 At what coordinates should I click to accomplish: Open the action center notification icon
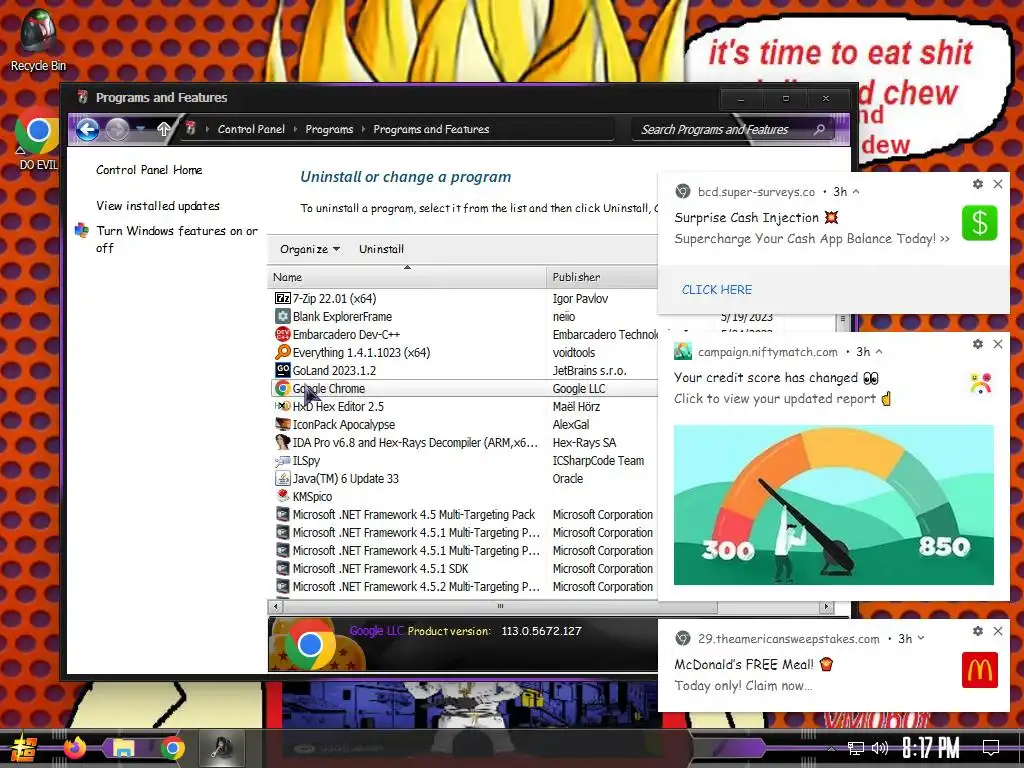[x=991, y=748]
